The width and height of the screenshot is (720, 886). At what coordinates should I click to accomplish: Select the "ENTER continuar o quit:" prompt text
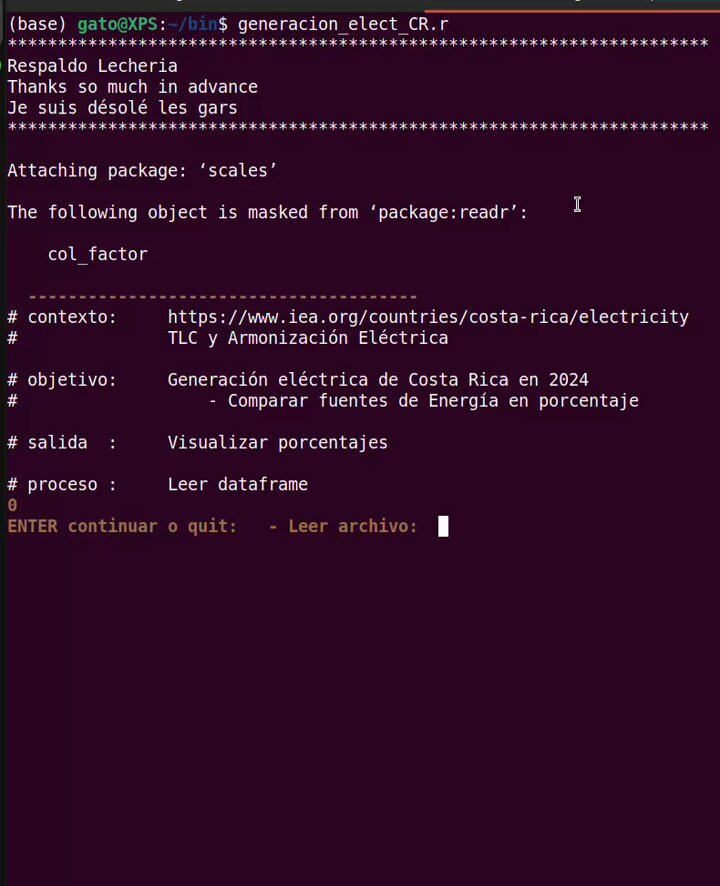pos(122,526)
